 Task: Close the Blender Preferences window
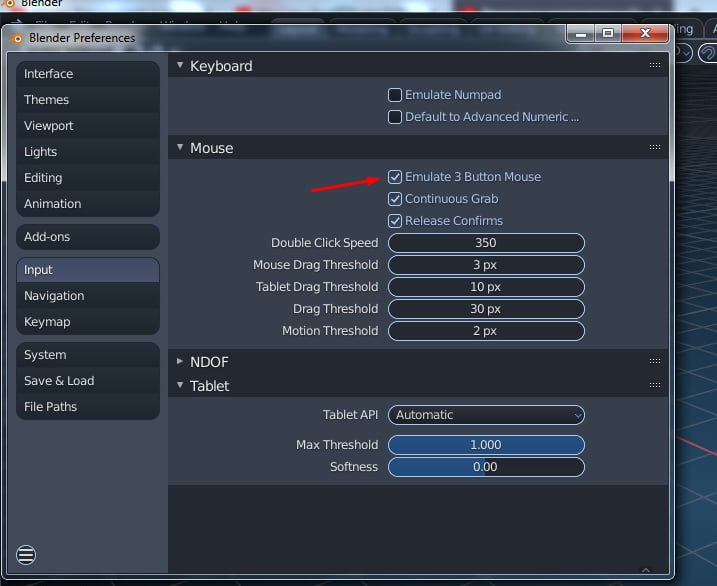point(645,33)
